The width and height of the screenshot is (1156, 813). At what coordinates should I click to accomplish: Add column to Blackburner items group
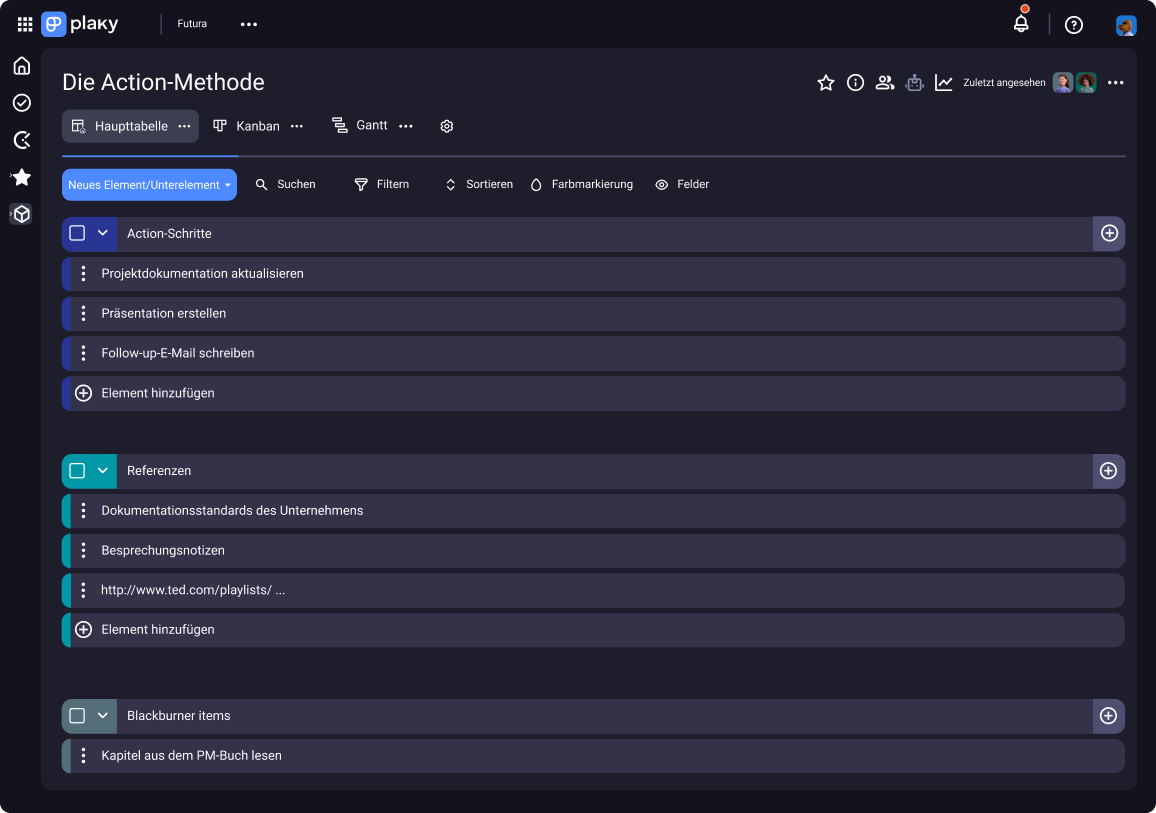tap(1109, 716)
